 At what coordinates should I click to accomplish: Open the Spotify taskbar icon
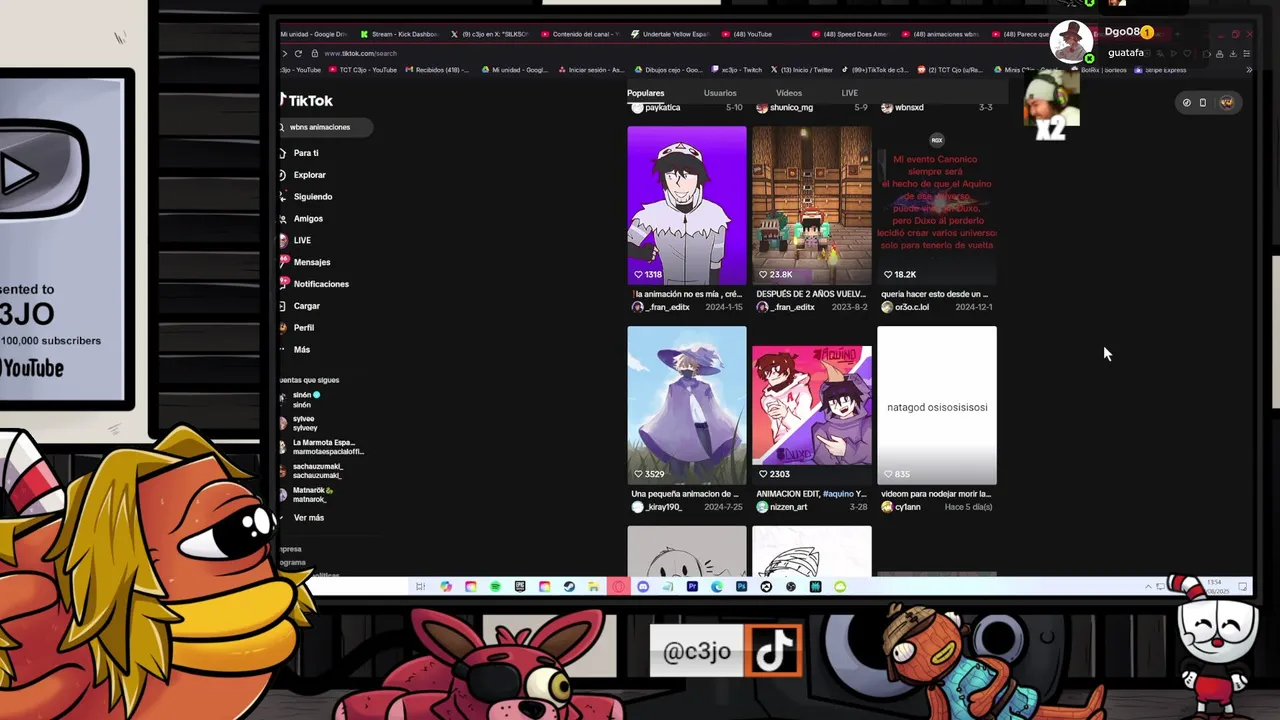pos(495,587)
